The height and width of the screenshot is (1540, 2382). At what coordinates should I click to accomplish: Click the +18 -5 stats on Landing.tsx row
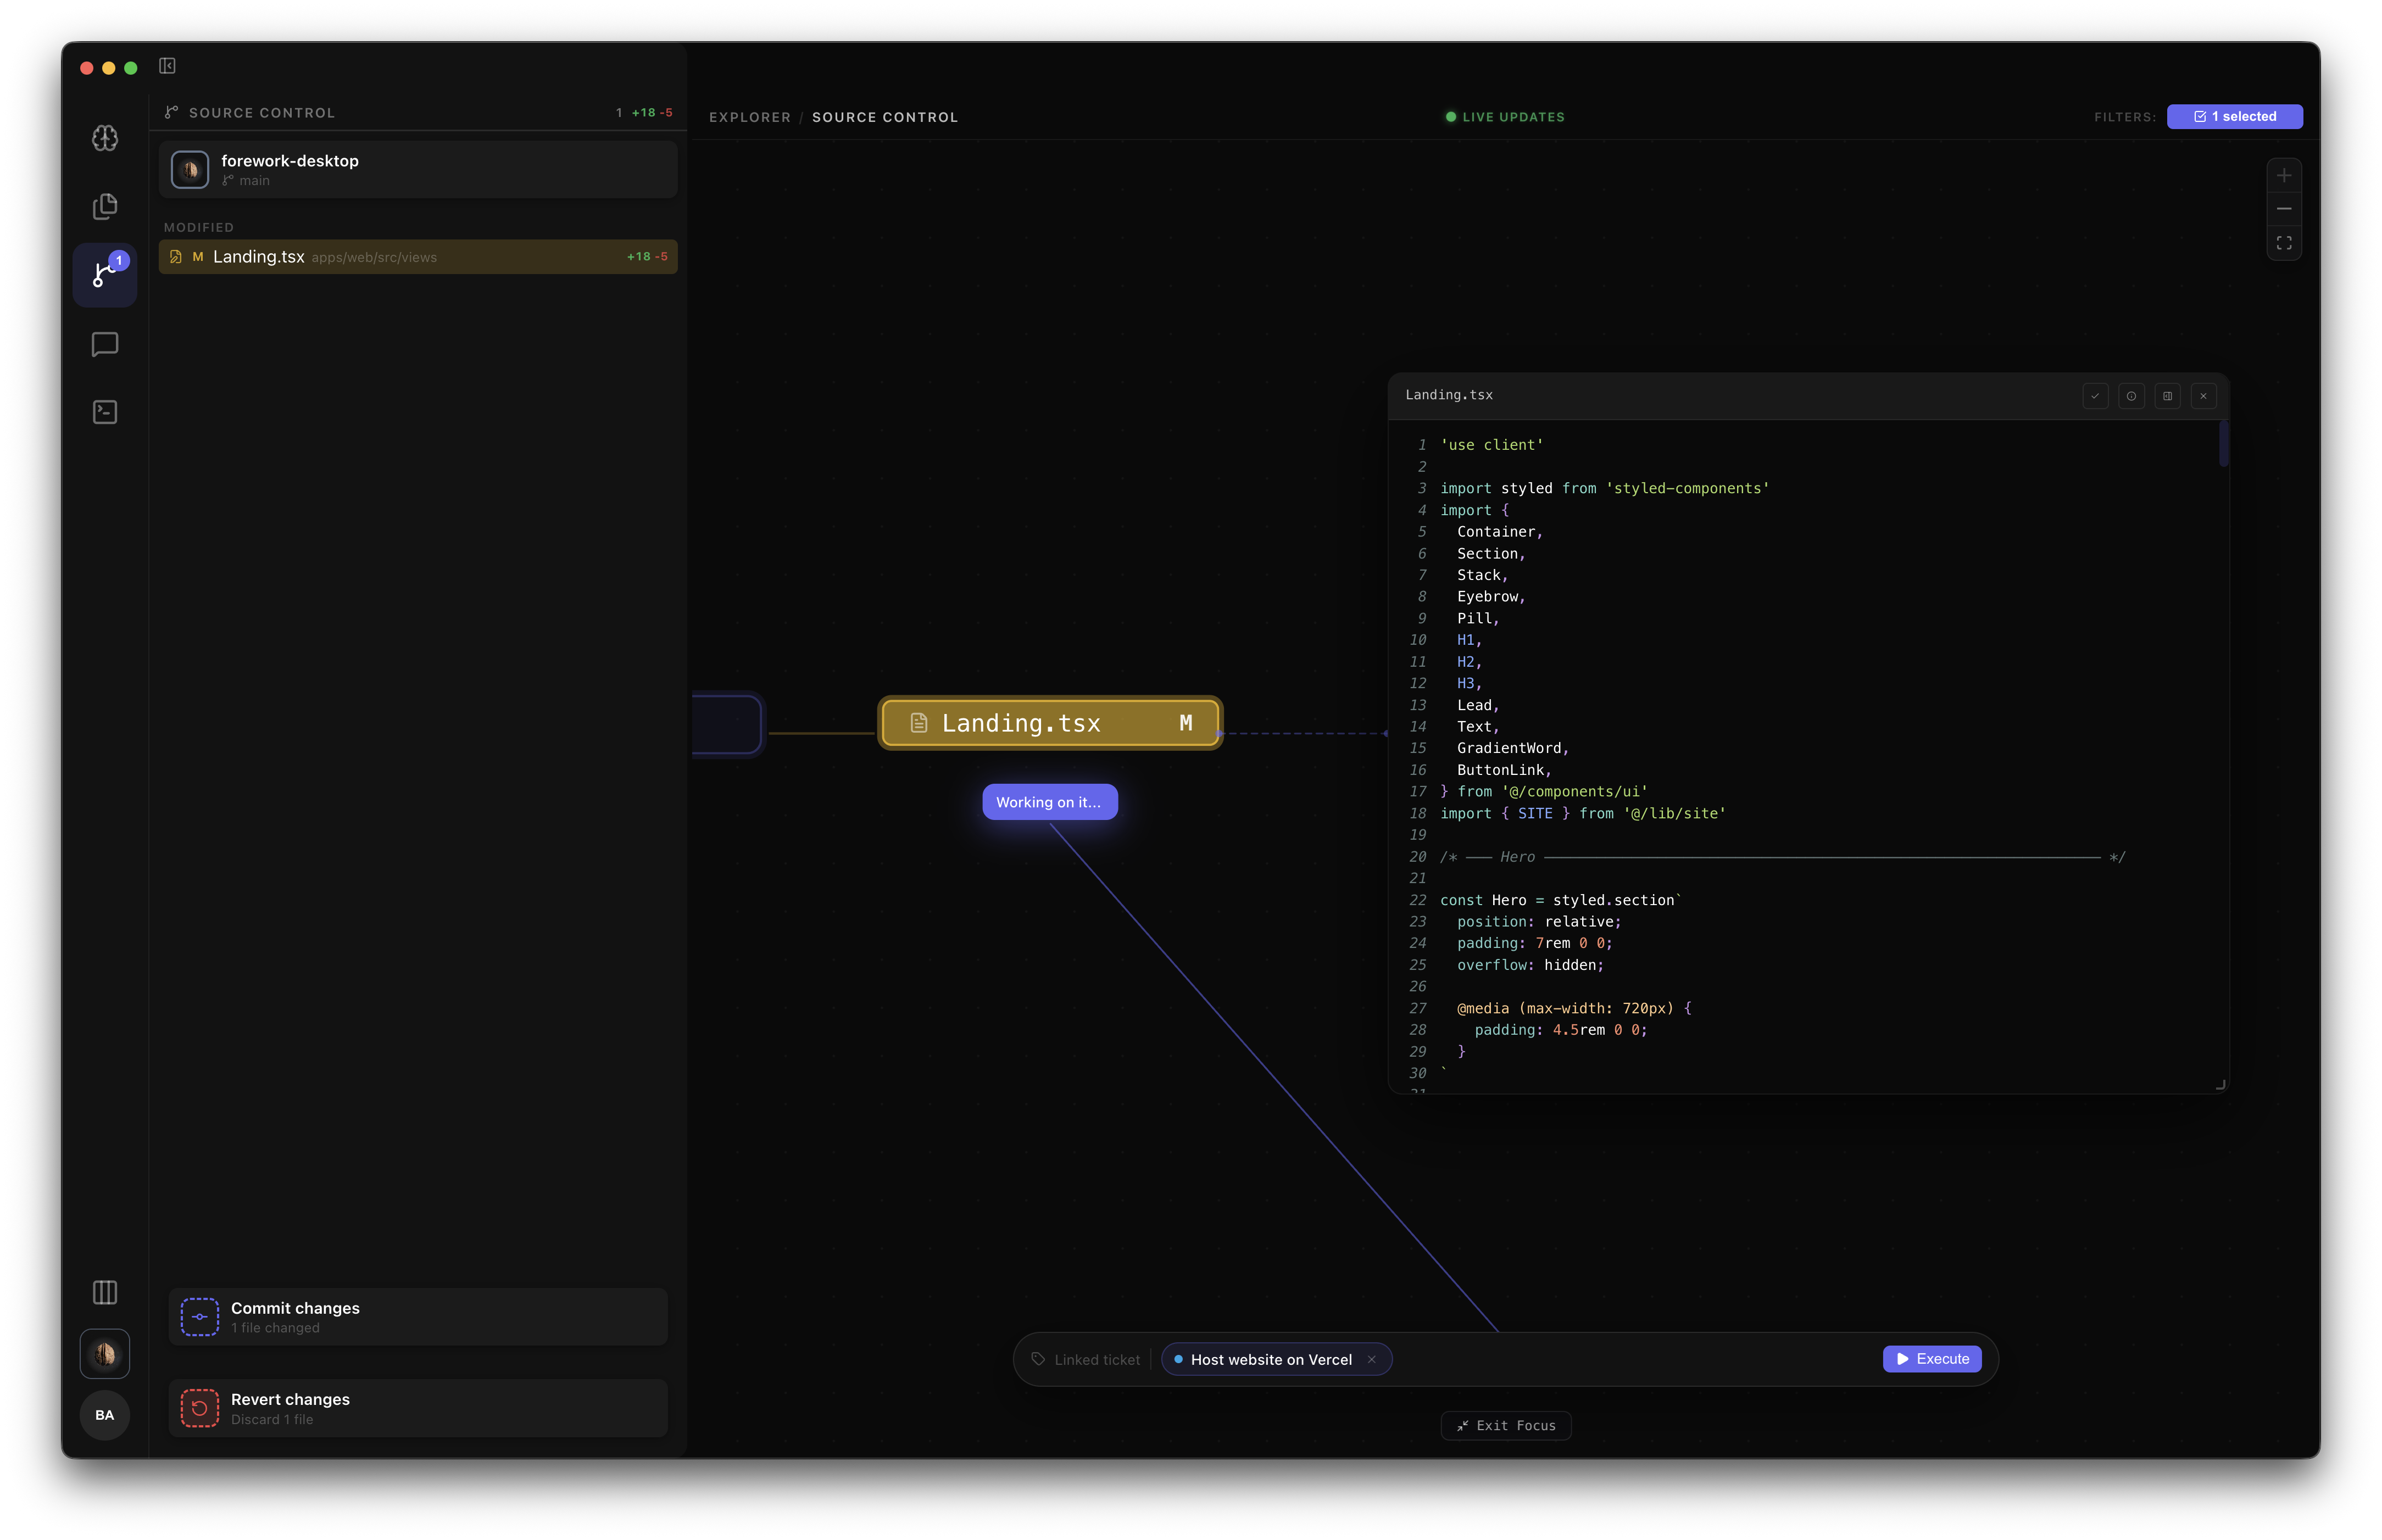[x=647, y=257]
